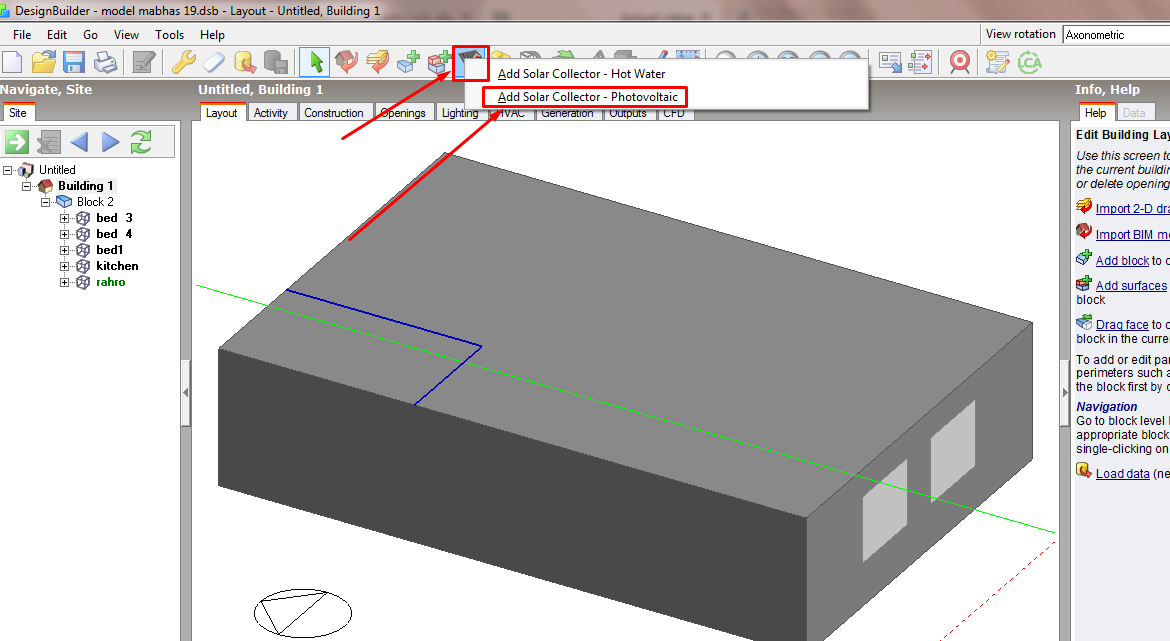Click the Clear data eraser icon
1170x641 pixels.
click(x=214, y=62)
